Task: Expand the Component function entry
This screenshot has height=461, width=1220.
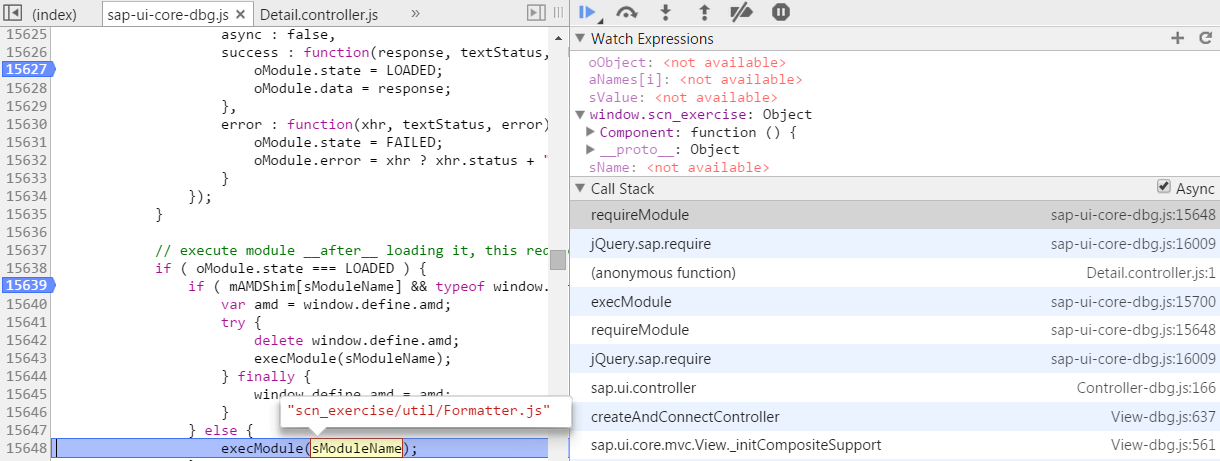Action: click(x=591, y=132)
